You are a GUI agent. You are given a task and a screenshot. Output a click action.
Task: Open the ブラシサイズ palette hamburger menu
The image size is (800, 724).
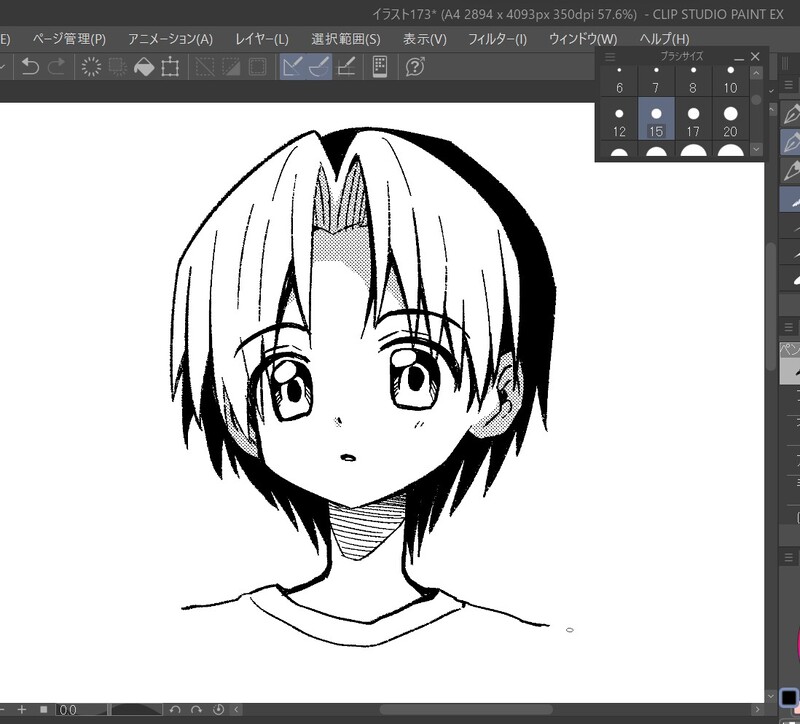pyautogui.click(x=610, y=57)
